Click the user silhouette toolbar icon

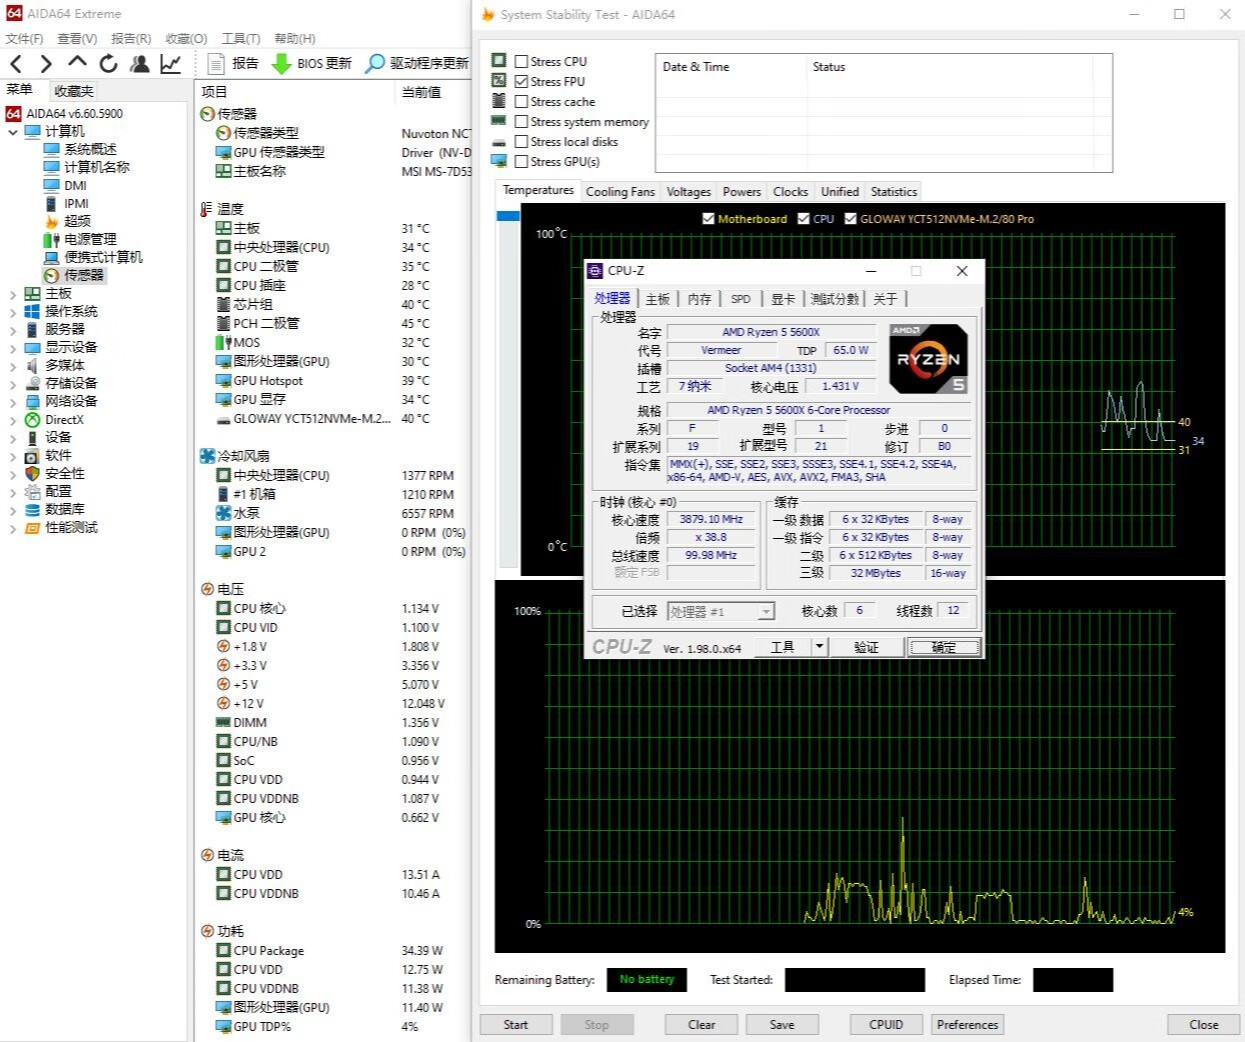140,64
